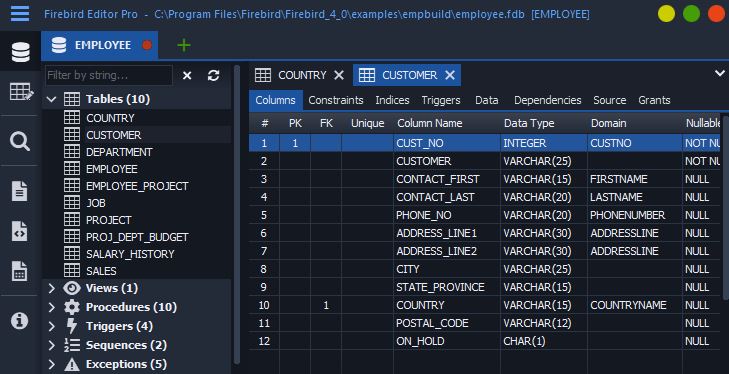Open the table editor sidebar icon
729x374 pixels.
(21, 92)
